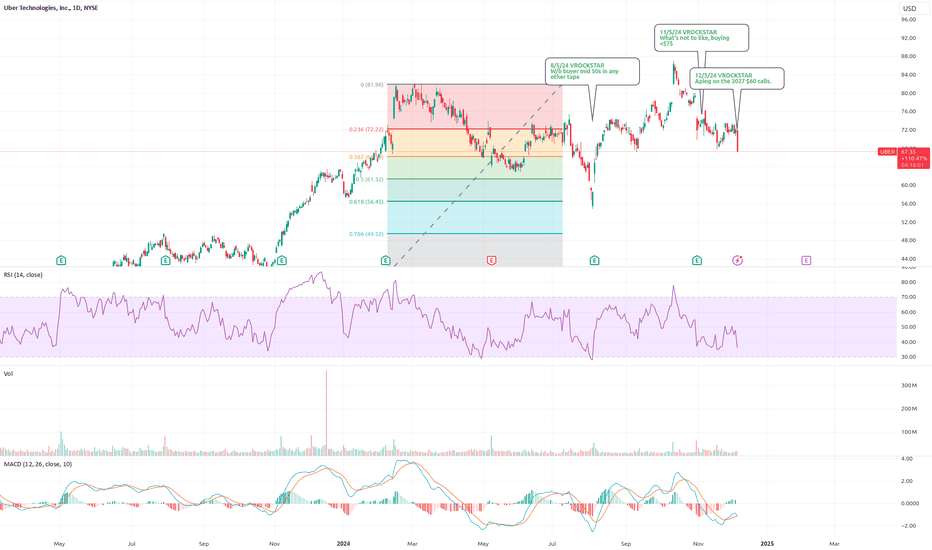Click 40.00 on the RSI scale
Screen dimensions: 932x550
pyautogui.click(x=908, y=342)
